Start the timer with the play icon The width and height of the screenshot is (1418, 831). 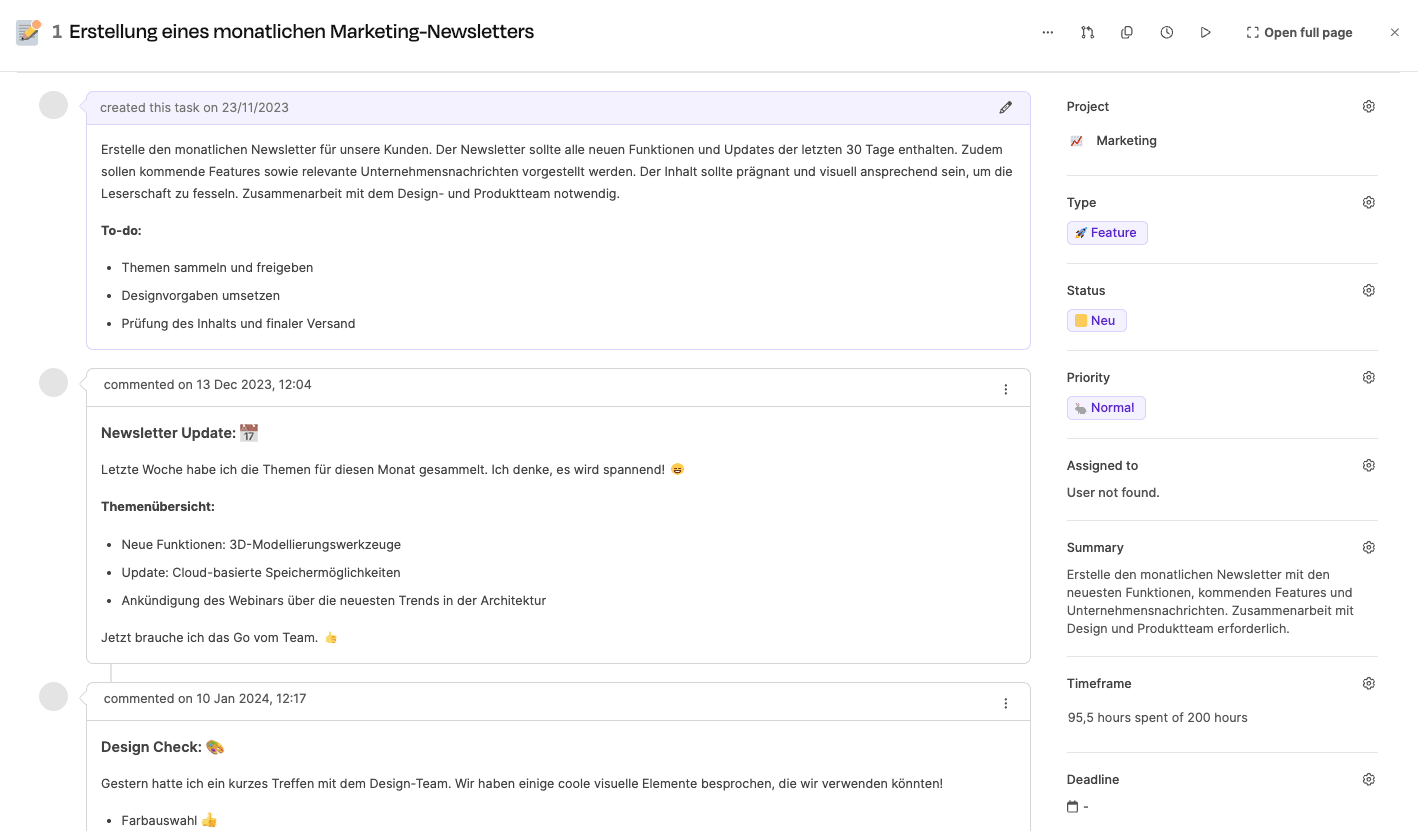point(1206,32)
